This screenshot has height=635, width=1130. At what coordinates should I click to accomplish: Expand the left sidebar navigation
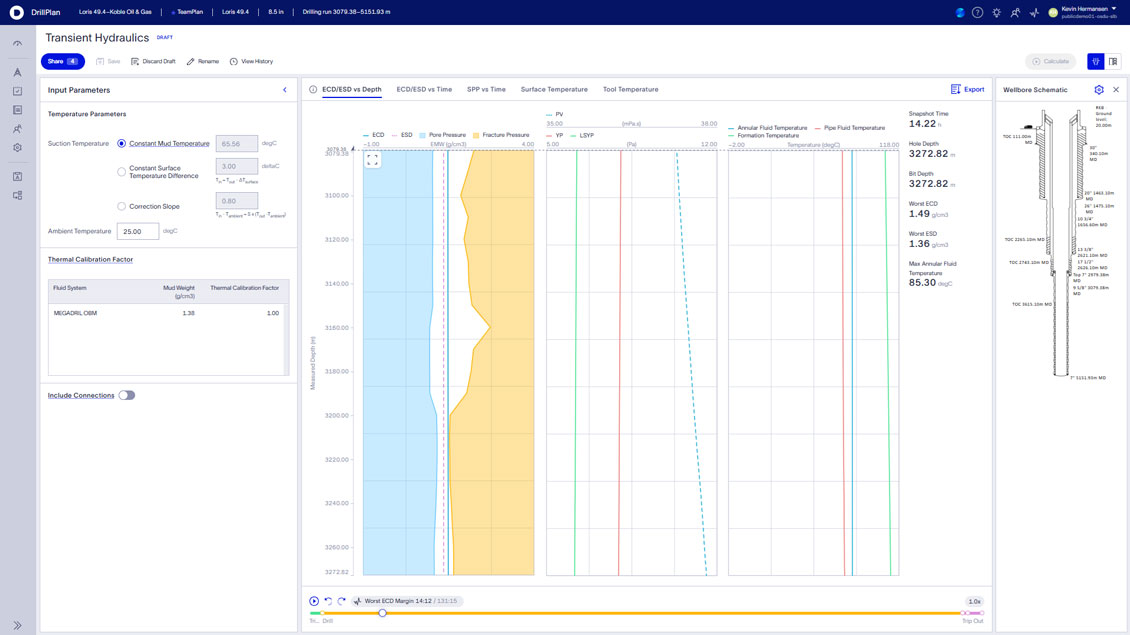(x=17, y=625)
